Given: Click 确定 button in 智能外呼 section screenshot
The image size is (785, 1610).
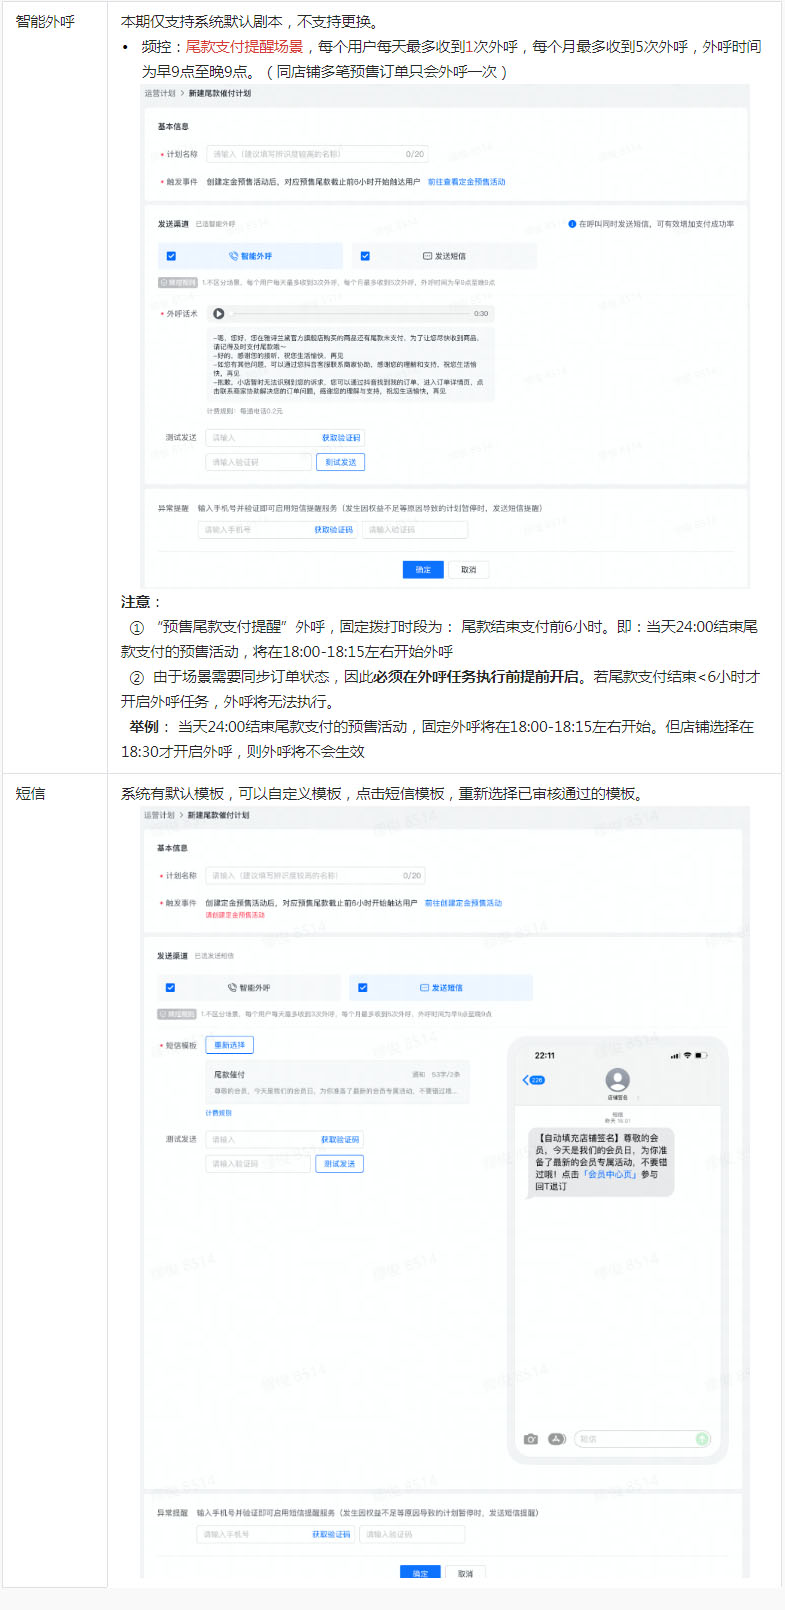Looking at the screenshot, I should click(x=423, y=569).
